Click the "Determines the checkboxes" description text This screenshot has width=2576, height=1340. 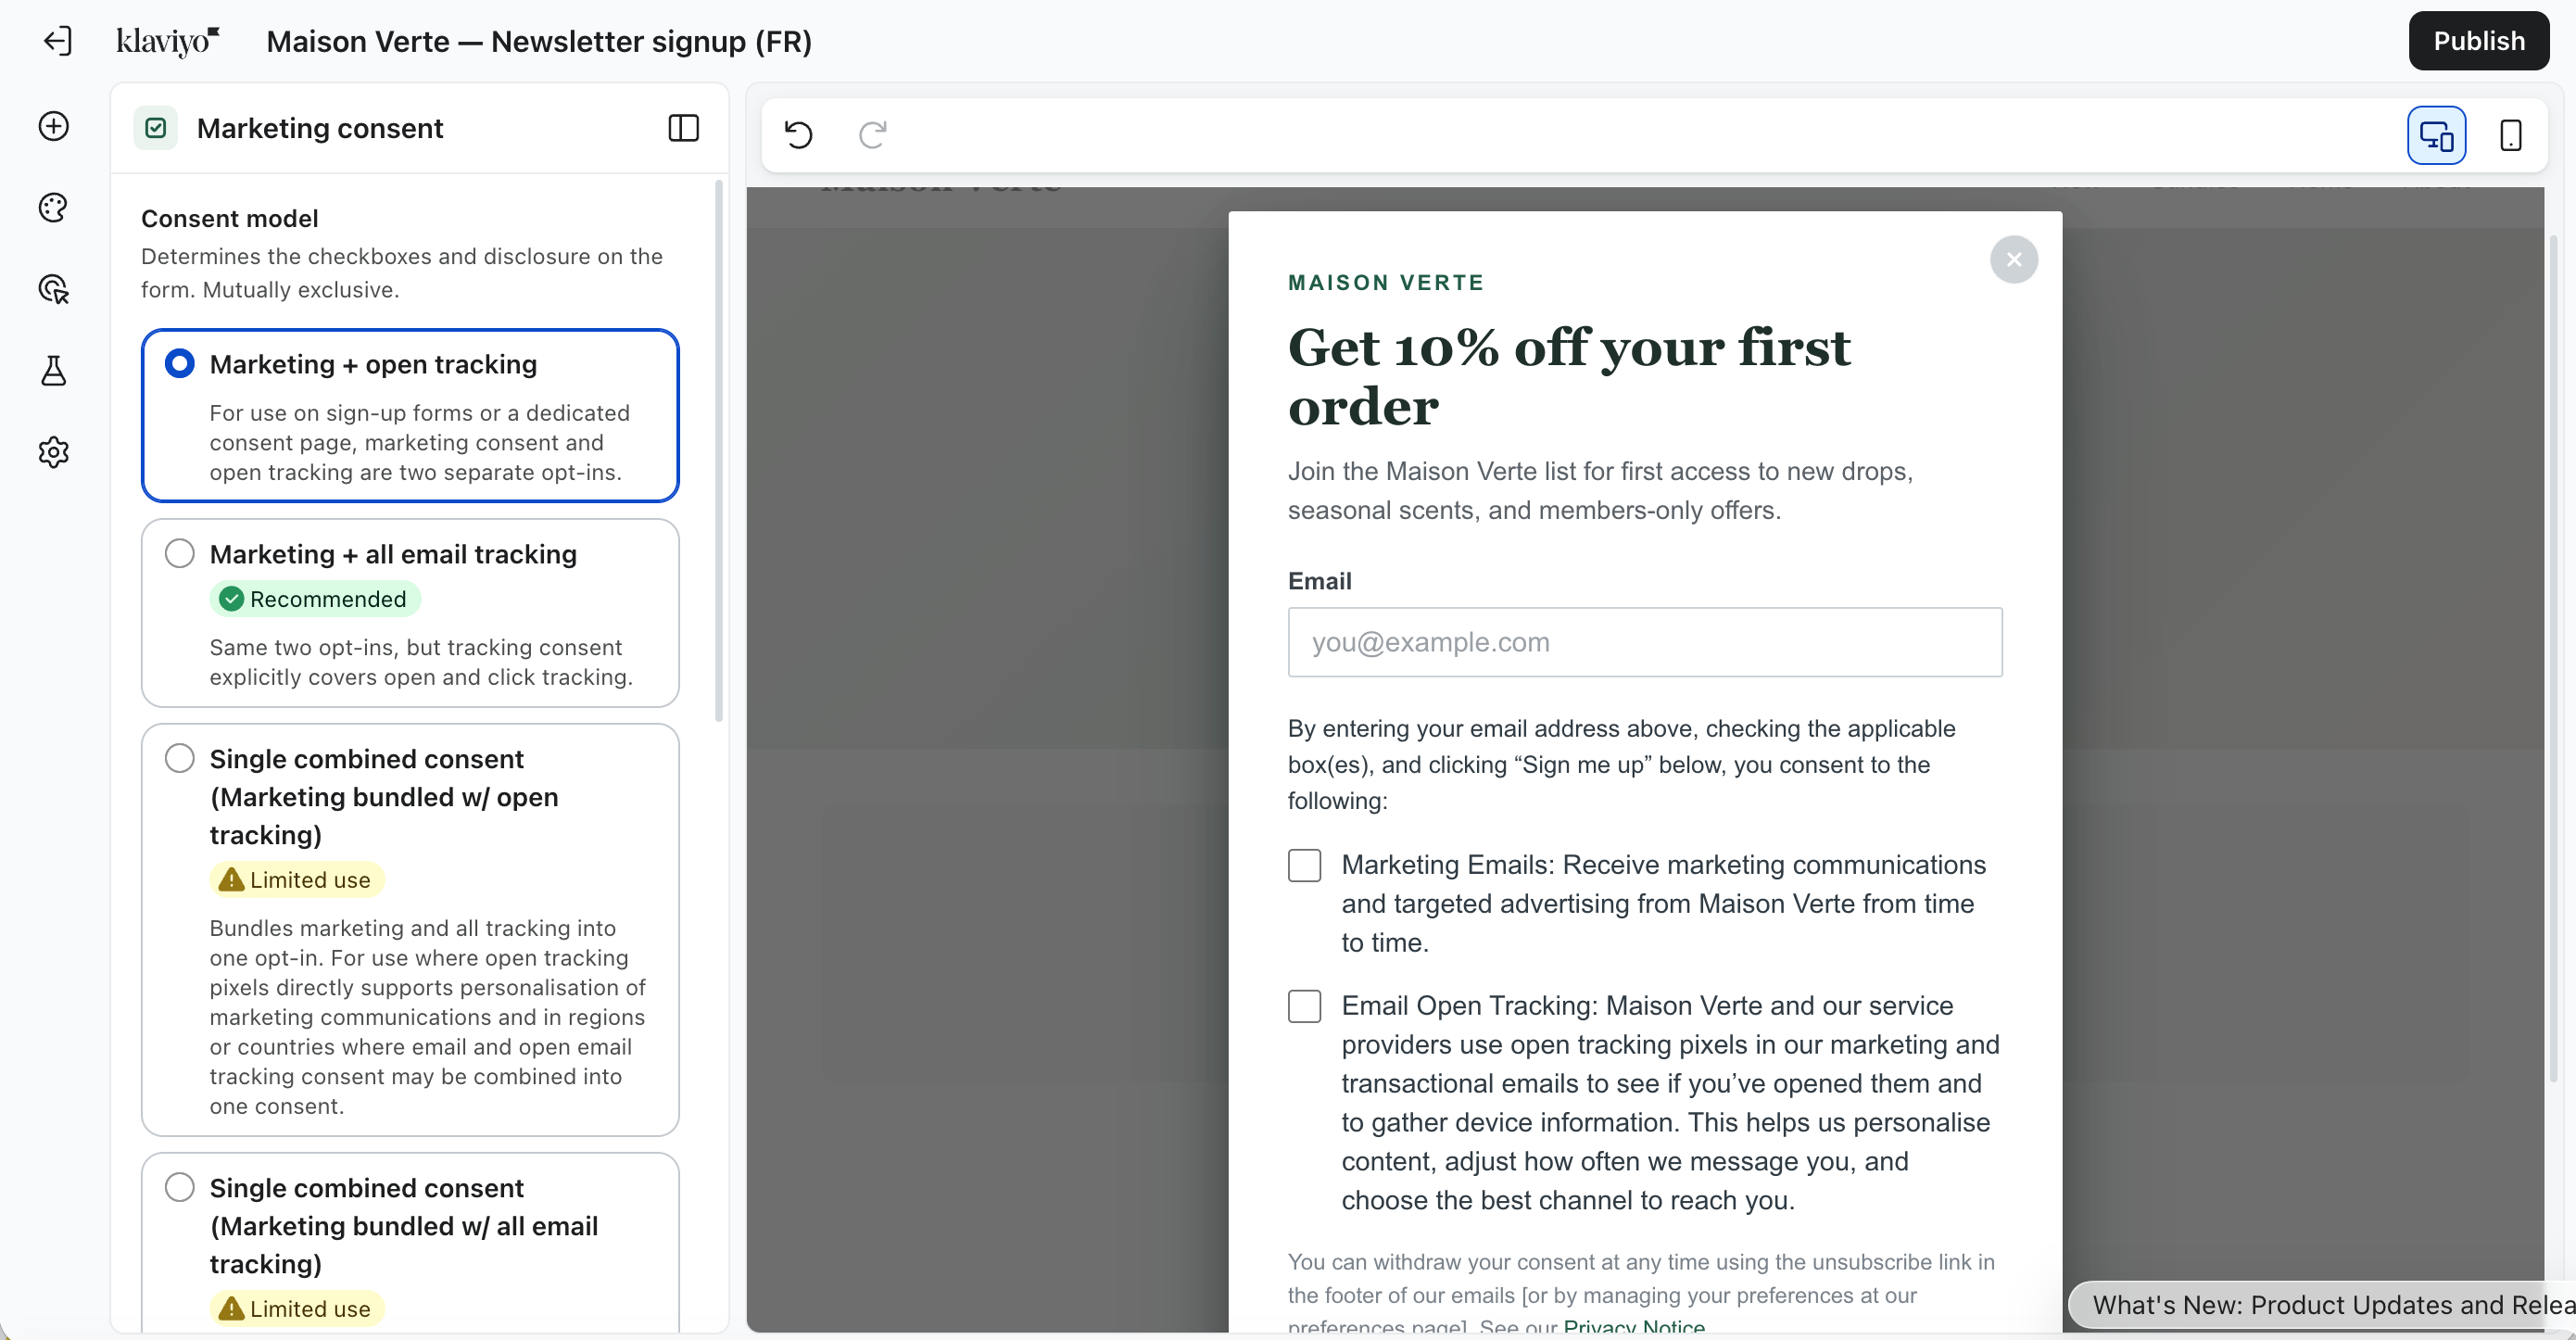[402, 273]
